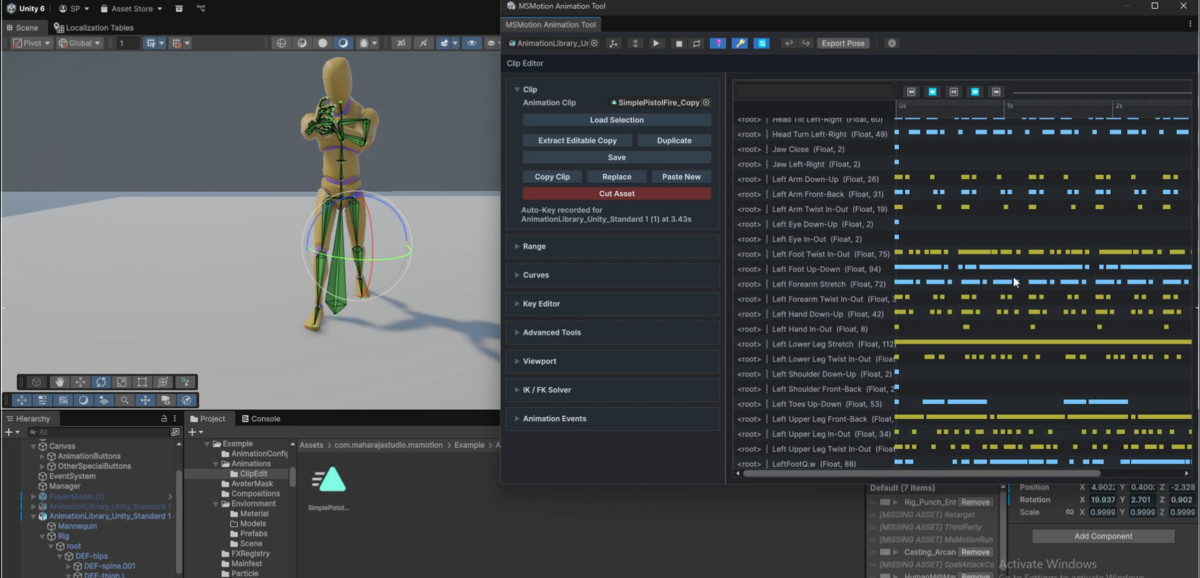Screen dimensions: 1200x578
Task: Select the Transform tool in scene toolbar
Action: pos(163,382)
